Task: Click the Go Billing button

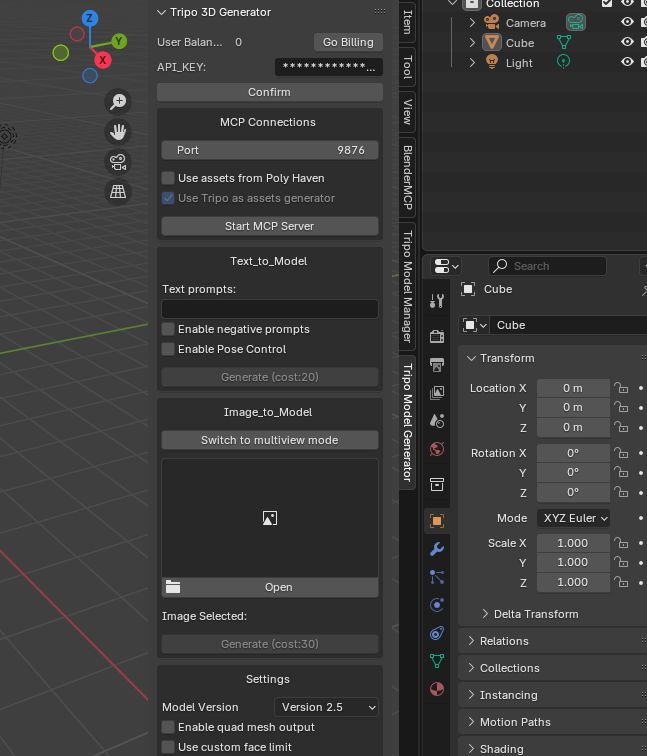Action: pos(348,42)
